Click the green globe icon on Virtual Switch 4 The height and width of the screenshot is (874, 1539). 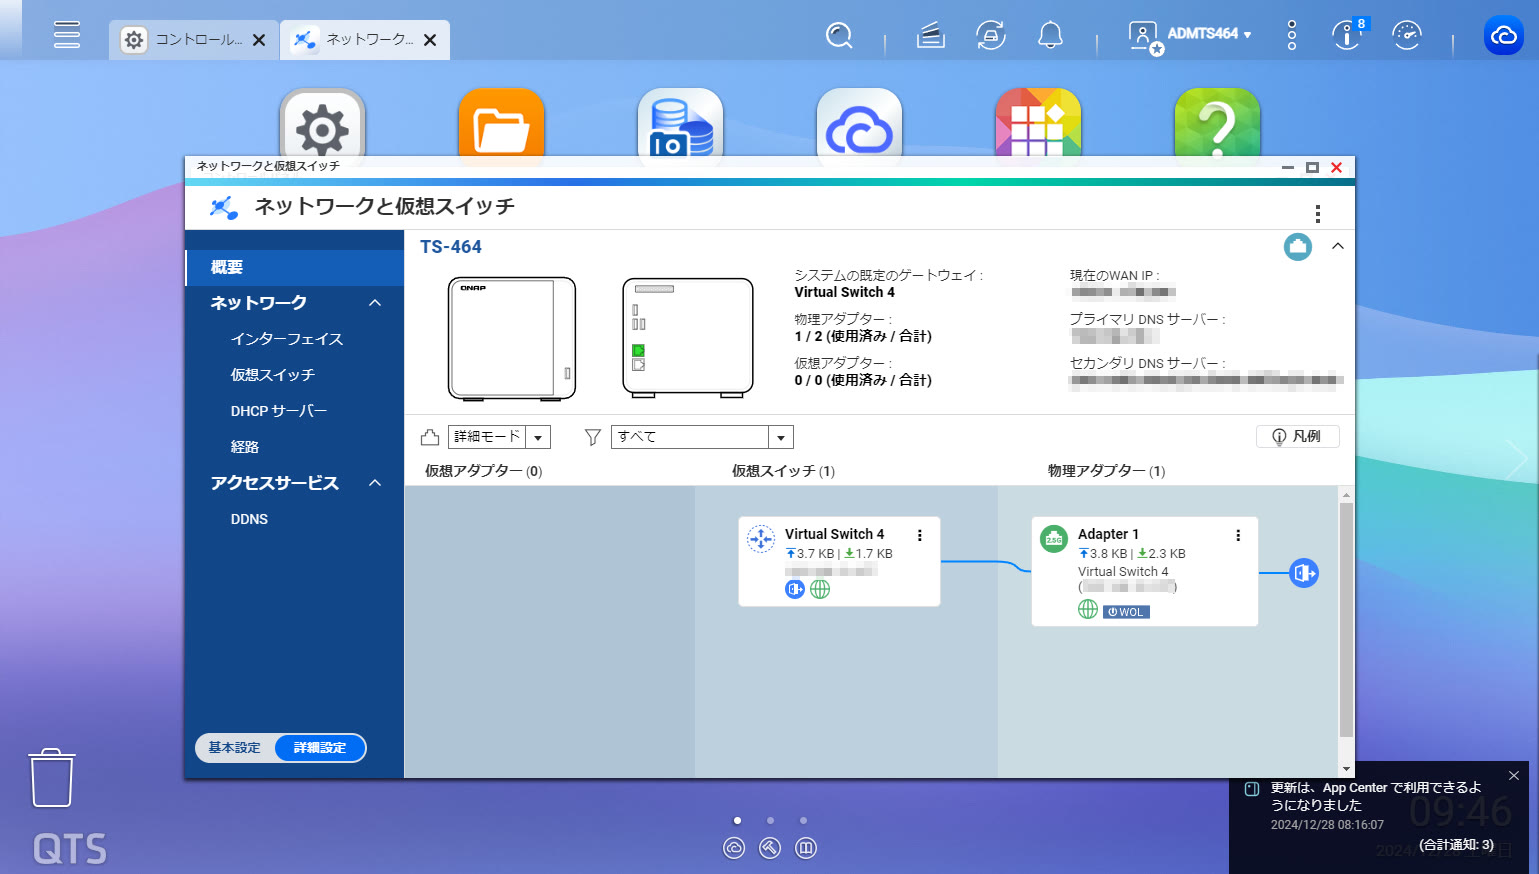(820, 589)
